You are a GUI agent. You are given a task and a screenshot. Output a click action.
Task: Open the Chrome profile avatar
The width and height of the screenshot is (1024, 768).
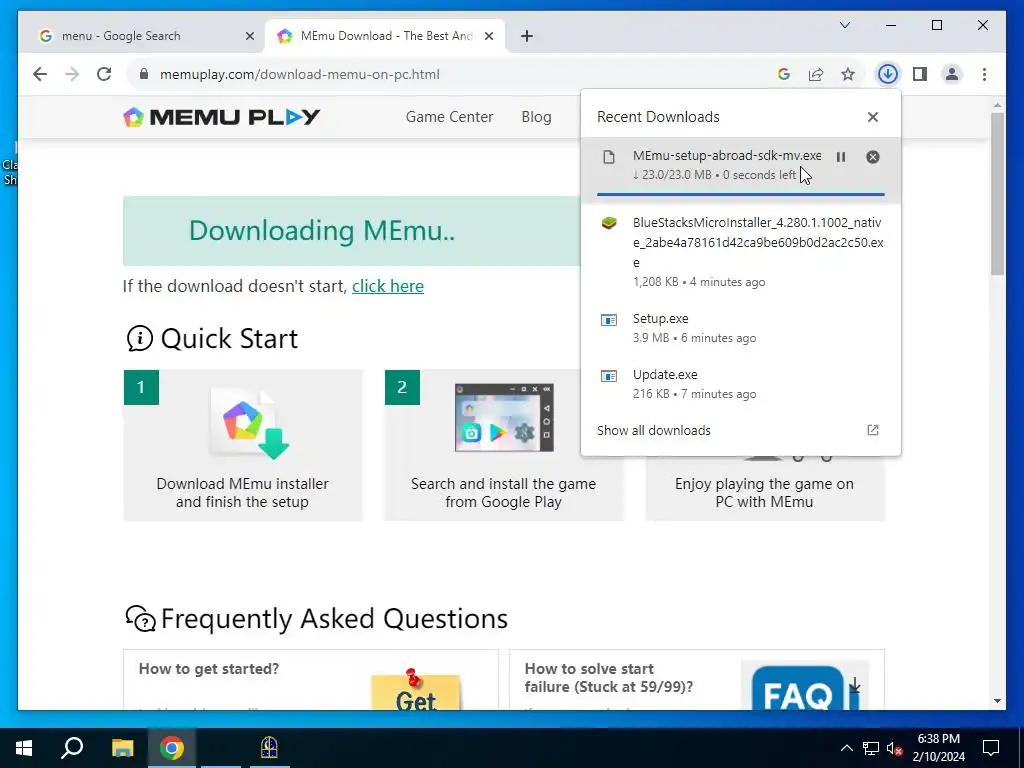point(952,74)
